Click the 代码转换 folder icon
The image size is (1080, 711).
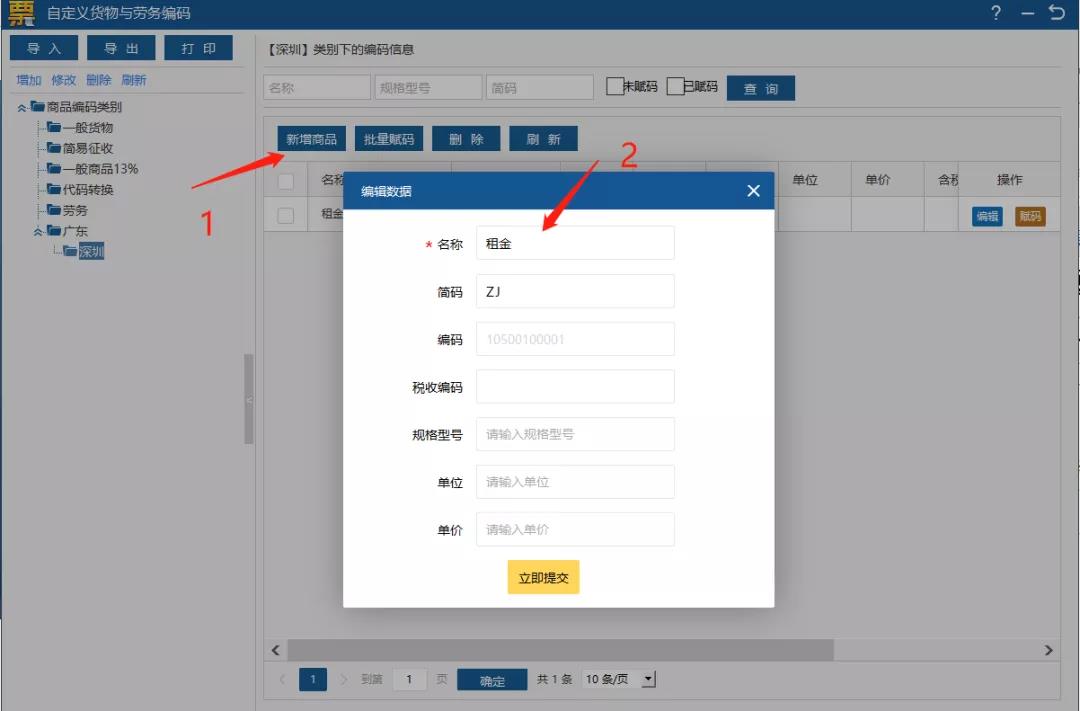(54, 189)
